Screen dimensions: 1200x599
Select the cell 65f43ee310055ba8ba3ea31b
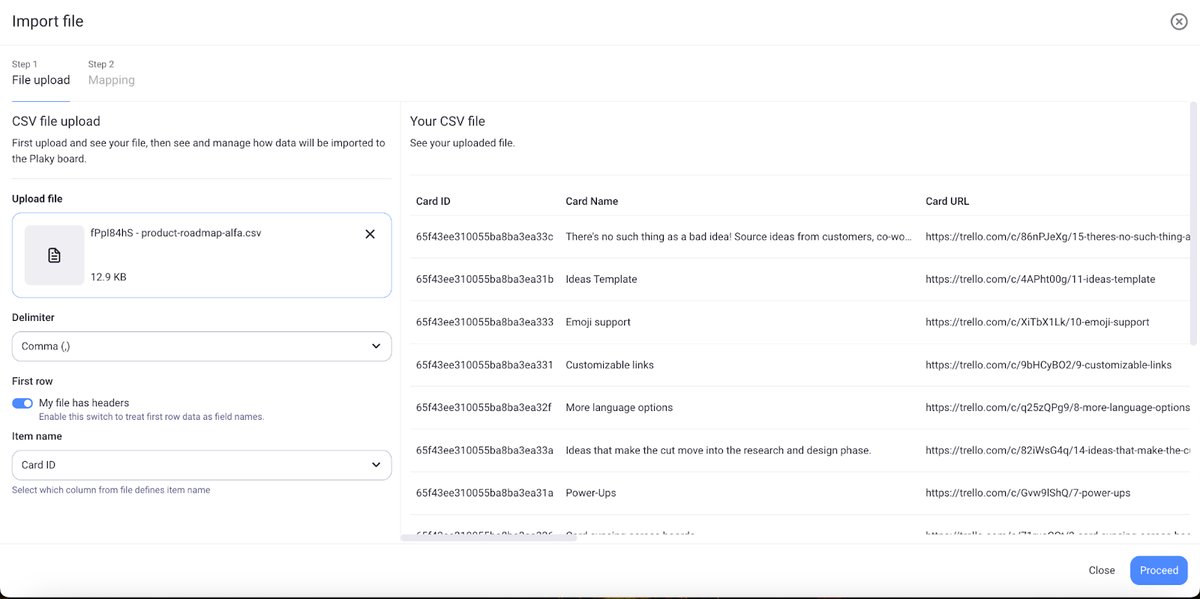(485, 279)
